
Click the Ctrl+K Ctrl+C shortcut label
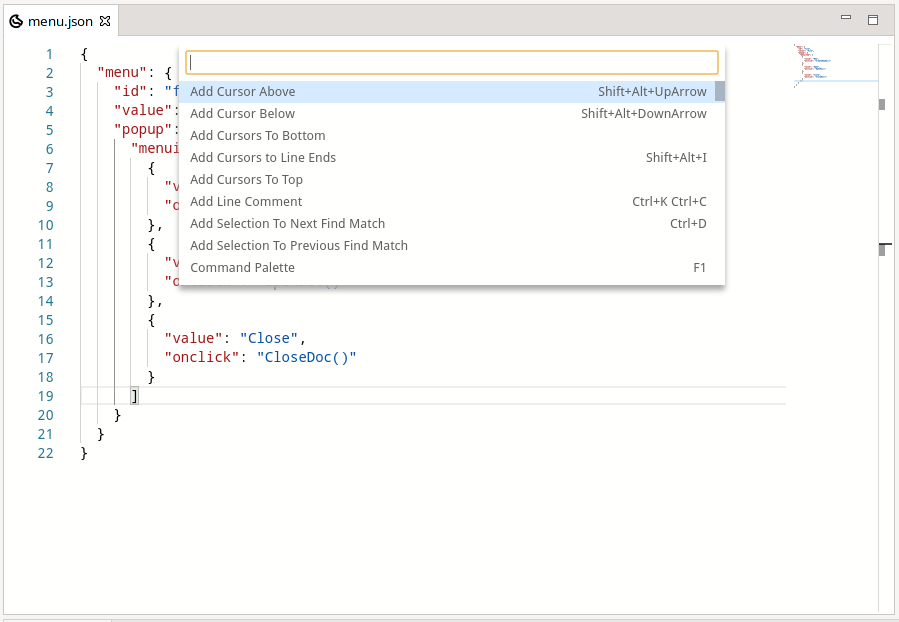(x=669, y=202)
